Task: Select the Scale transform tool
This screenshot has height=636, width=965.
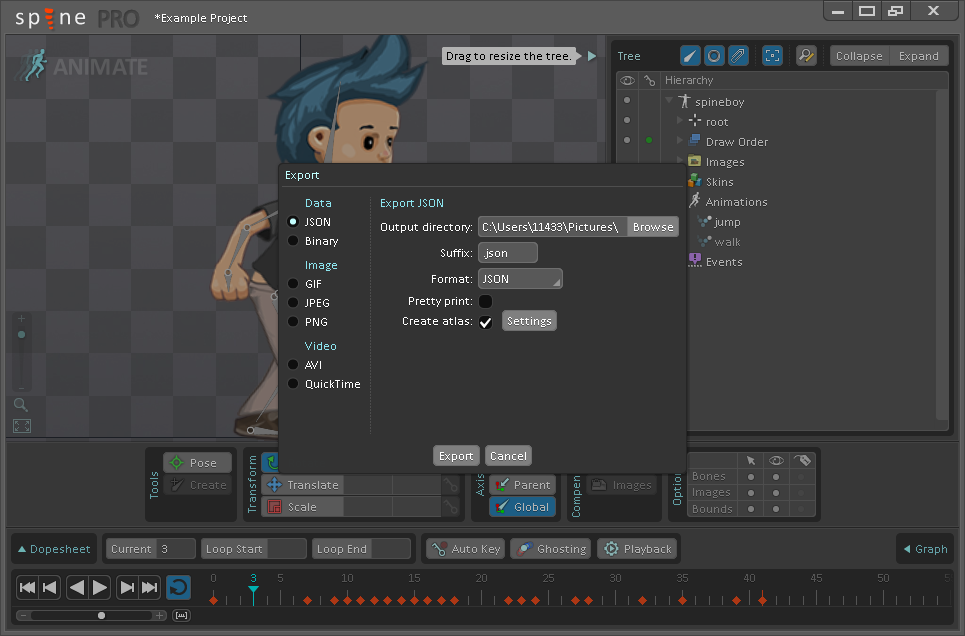Action: tap(302, 507)
